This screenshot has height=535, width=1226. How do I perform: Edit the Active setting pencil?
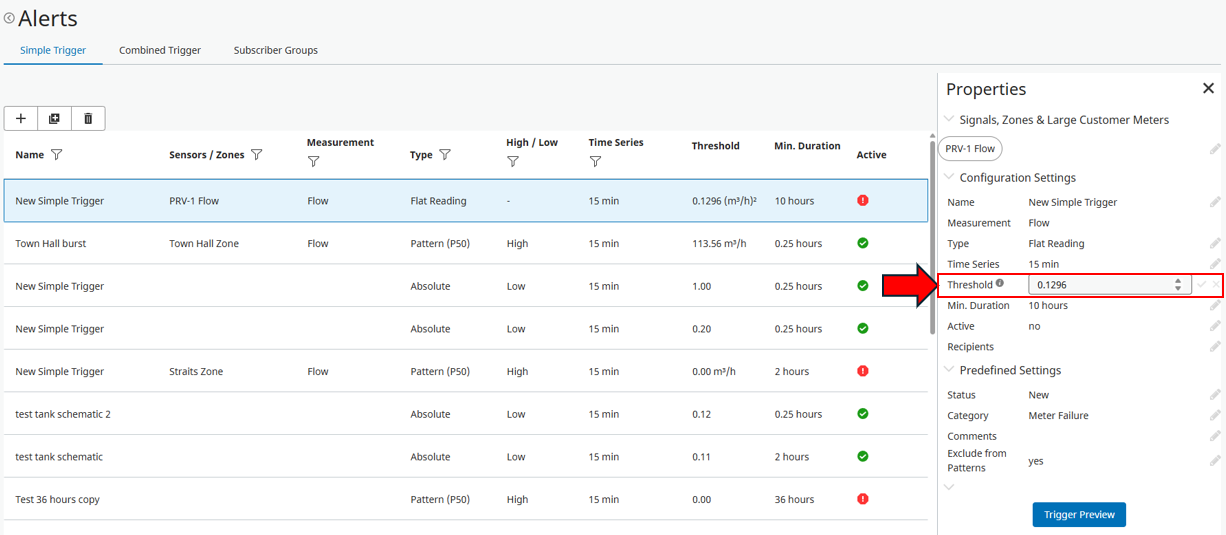click(x=1215, y=327)
